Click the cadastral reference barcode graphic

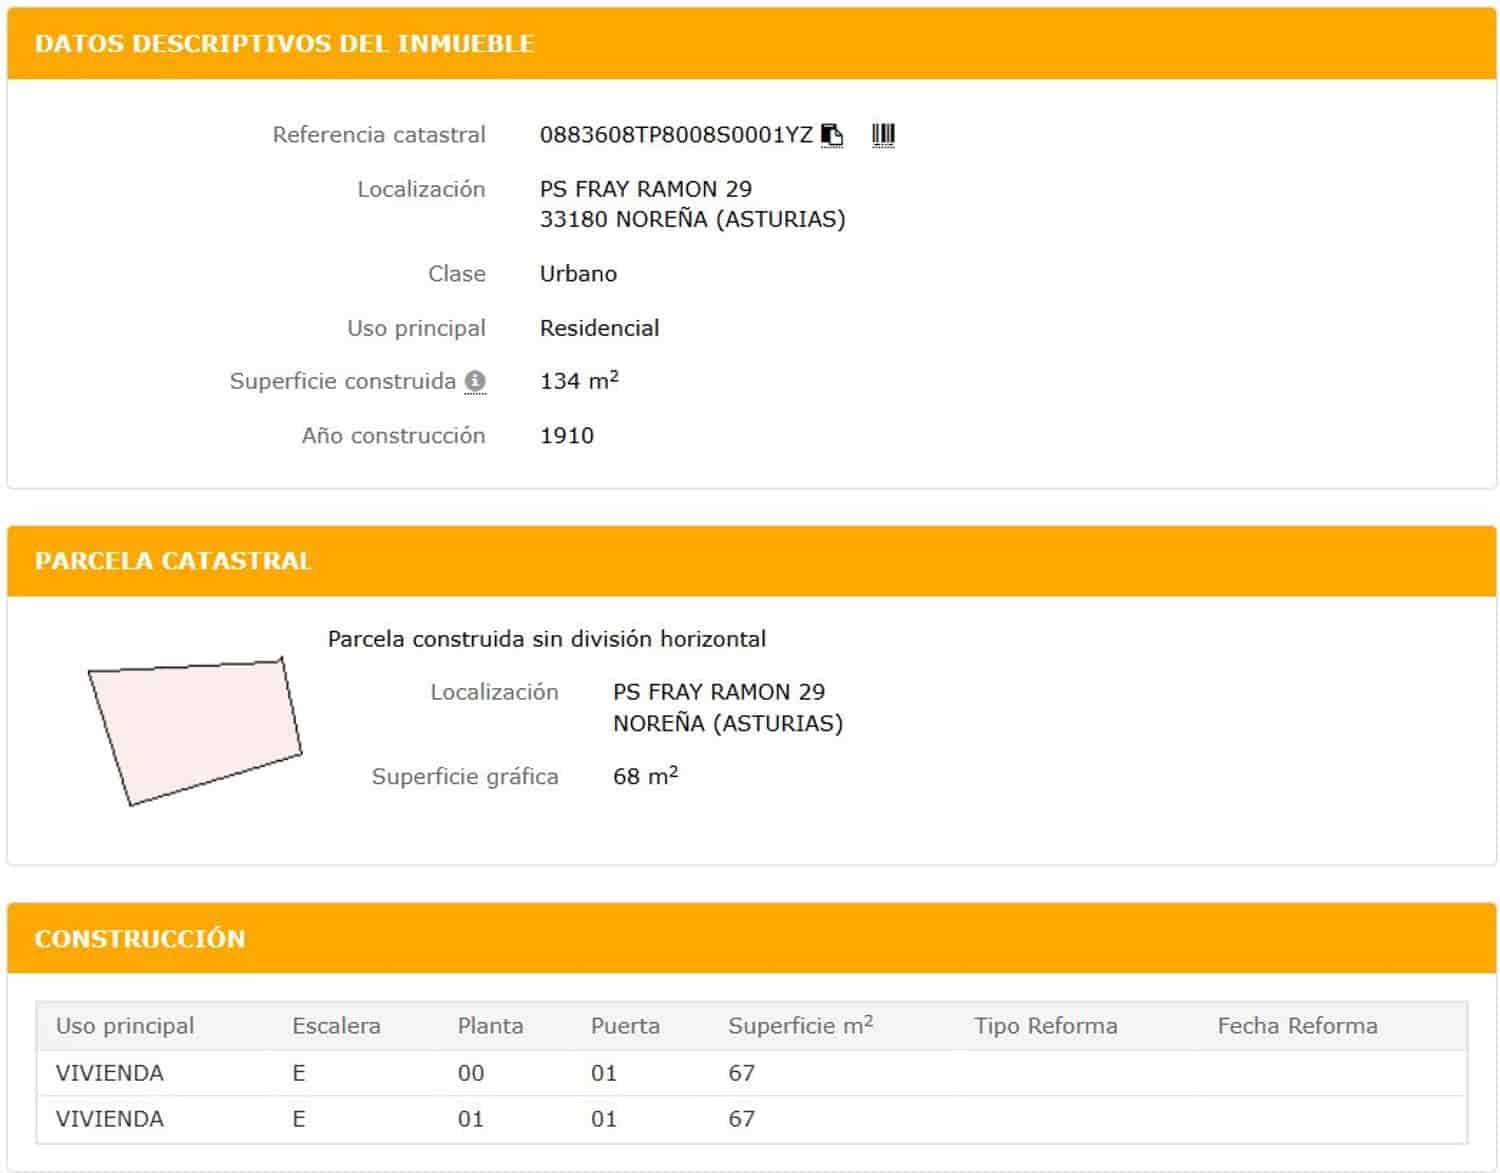click(x=883, y=133)
